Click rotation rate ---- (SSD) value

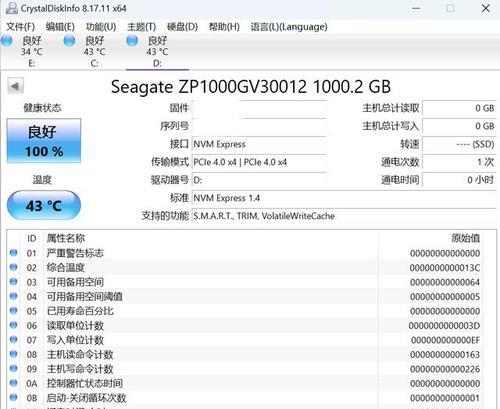(x=459, y=144)
